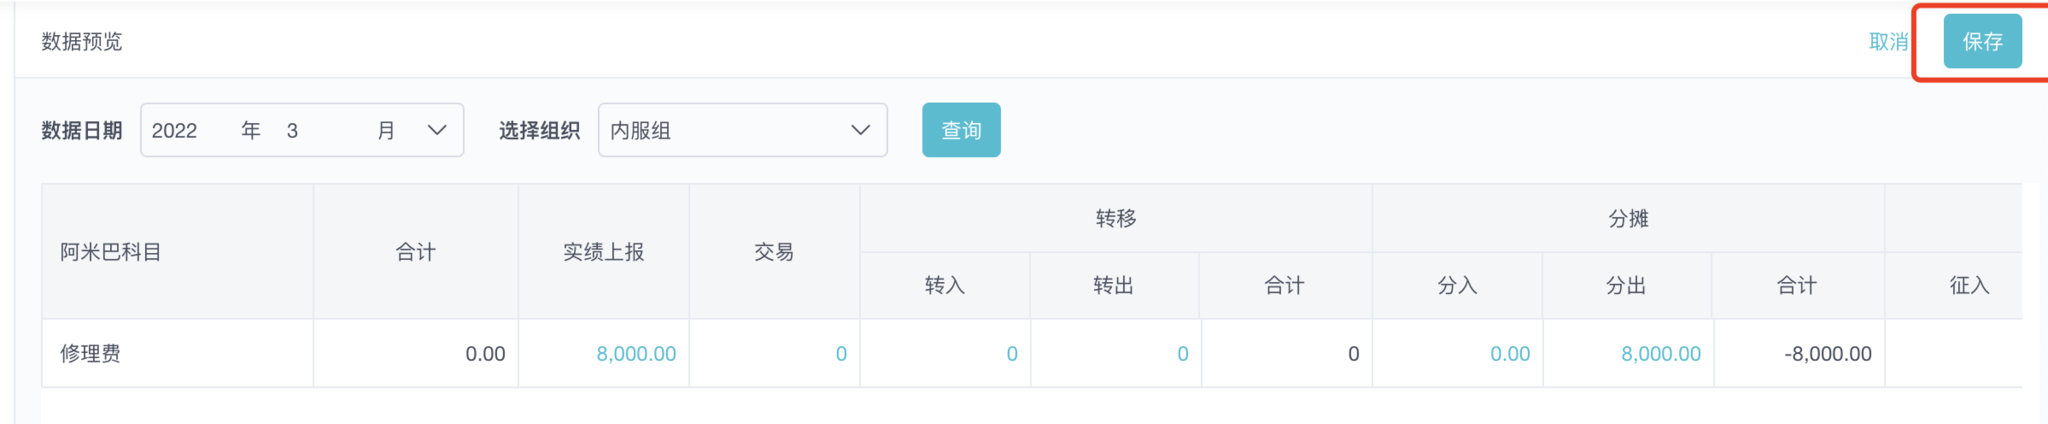Click the month value 3 in date field
This screenshot has width=2048, height=424.
click(292, 131)
